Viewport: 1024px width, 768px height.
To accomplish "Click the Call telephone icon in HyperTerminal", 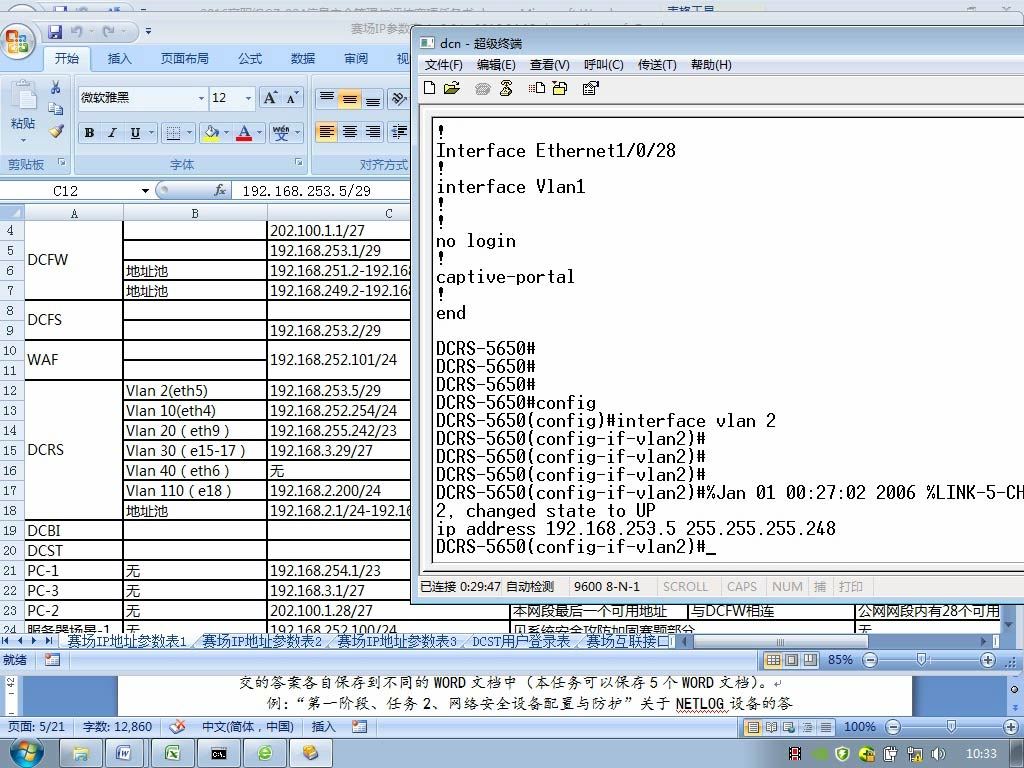I will click(483, 89).
